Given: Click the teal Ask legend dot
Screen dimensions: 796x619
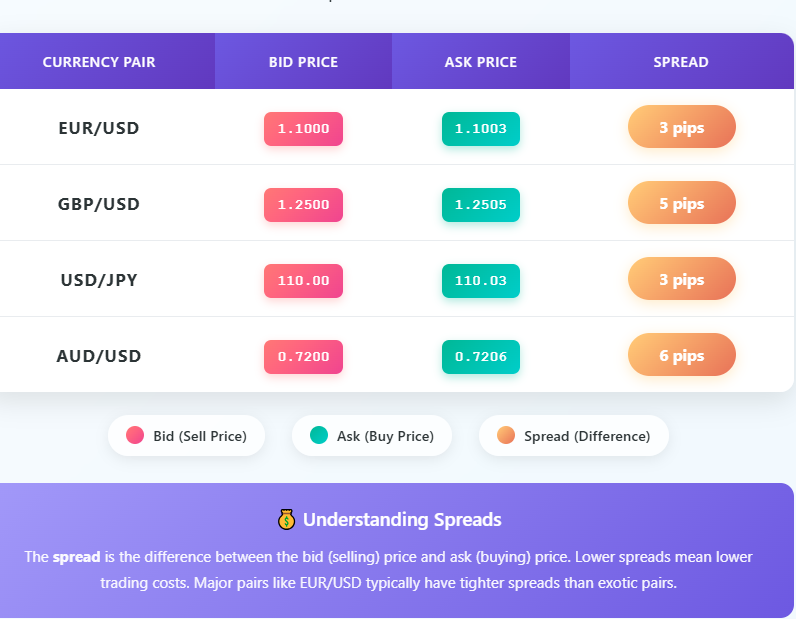Looking at the screenshot, I should point(319,436).
